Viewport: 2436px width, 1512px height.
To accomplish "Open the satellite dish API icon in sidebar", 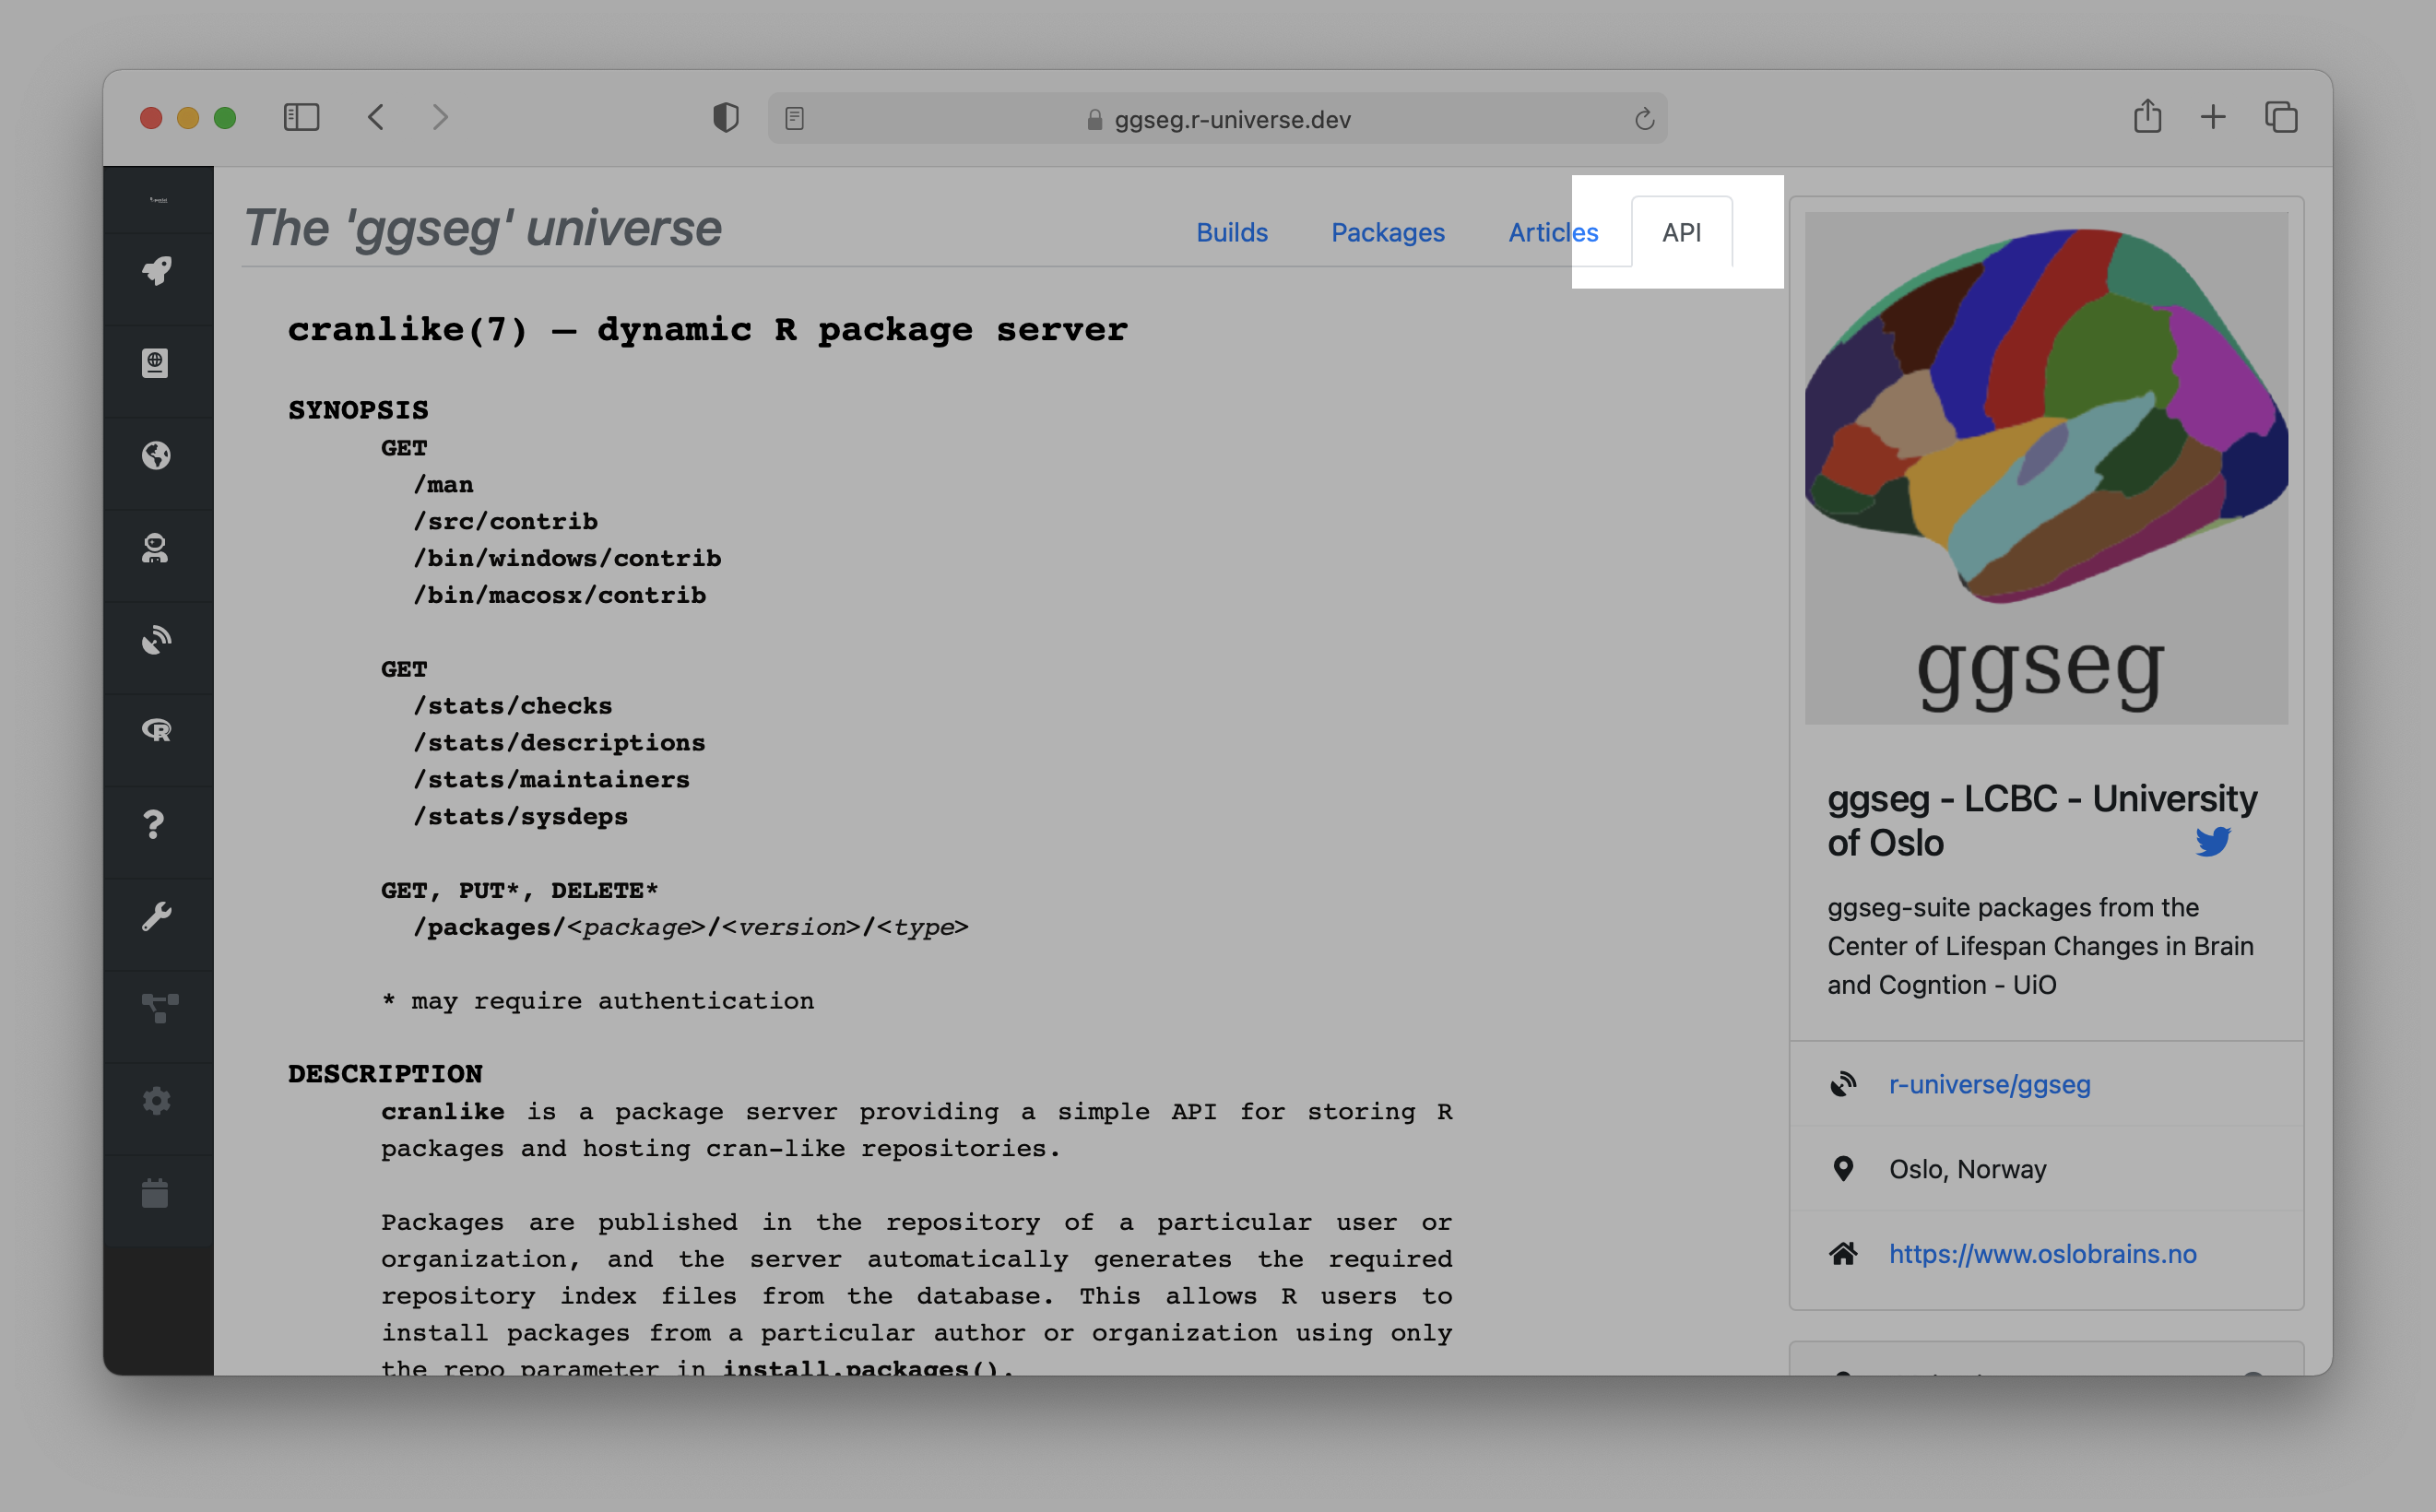I will 156,640.
